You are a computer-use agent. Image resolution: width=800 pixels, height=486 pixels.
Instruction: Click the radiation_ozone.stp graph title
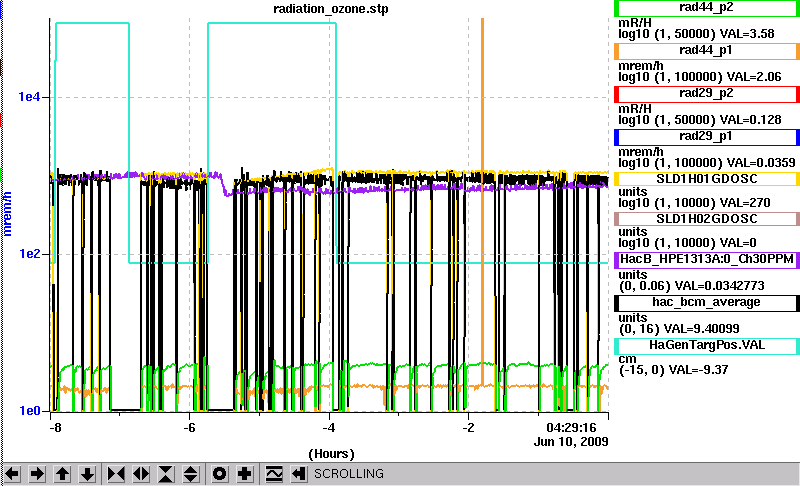point(331,9)
